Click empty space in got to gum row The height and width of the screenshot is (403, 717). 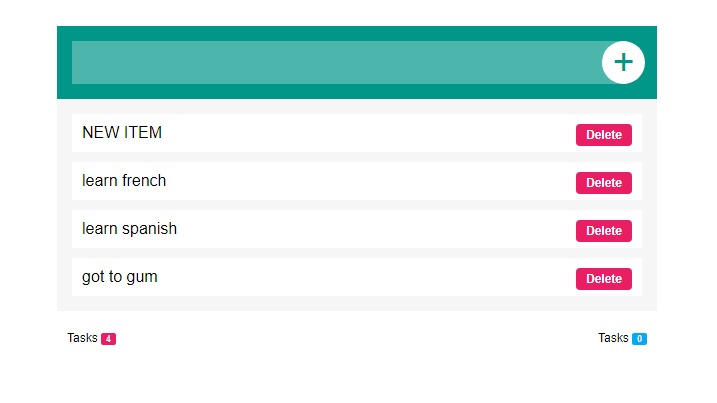(370, 277)
